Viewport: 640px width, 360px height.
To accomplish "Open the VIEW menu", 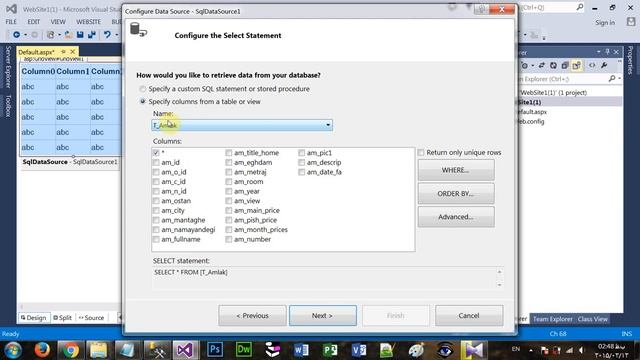I will pos(58,21).
